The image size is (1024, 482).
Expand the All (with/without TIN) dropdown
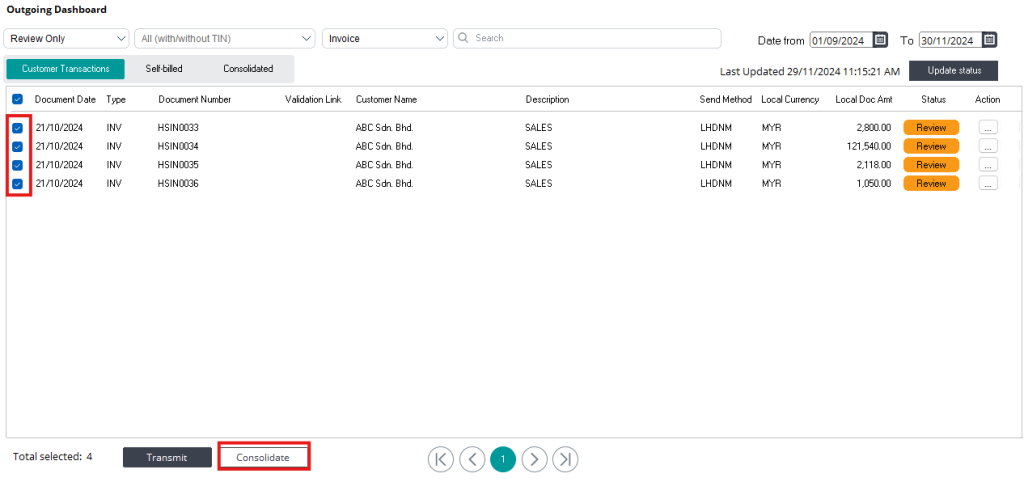225,39
